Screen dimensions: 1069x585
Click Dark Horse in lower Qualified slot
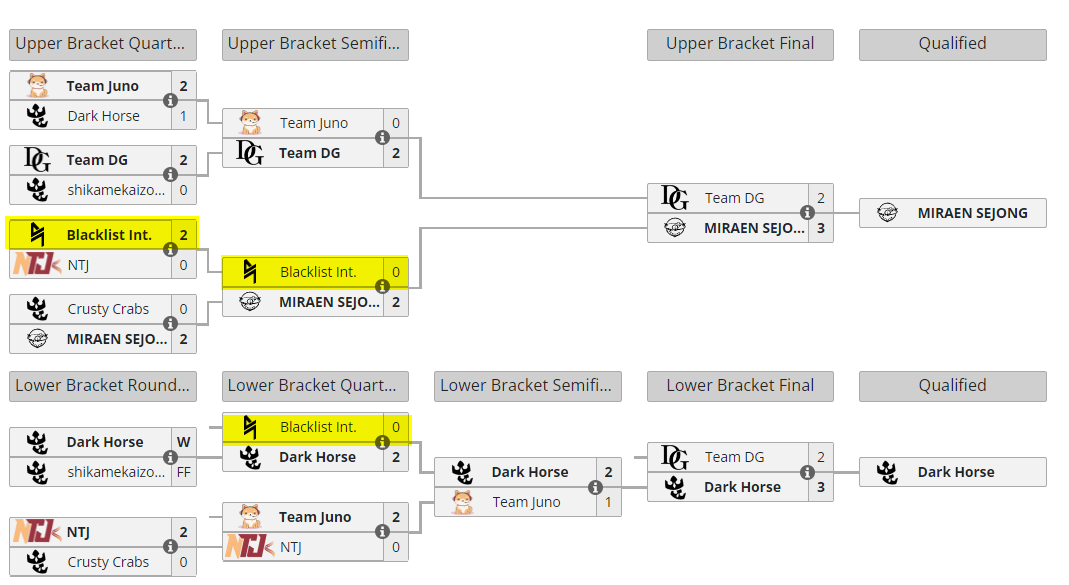click(955, 472)
